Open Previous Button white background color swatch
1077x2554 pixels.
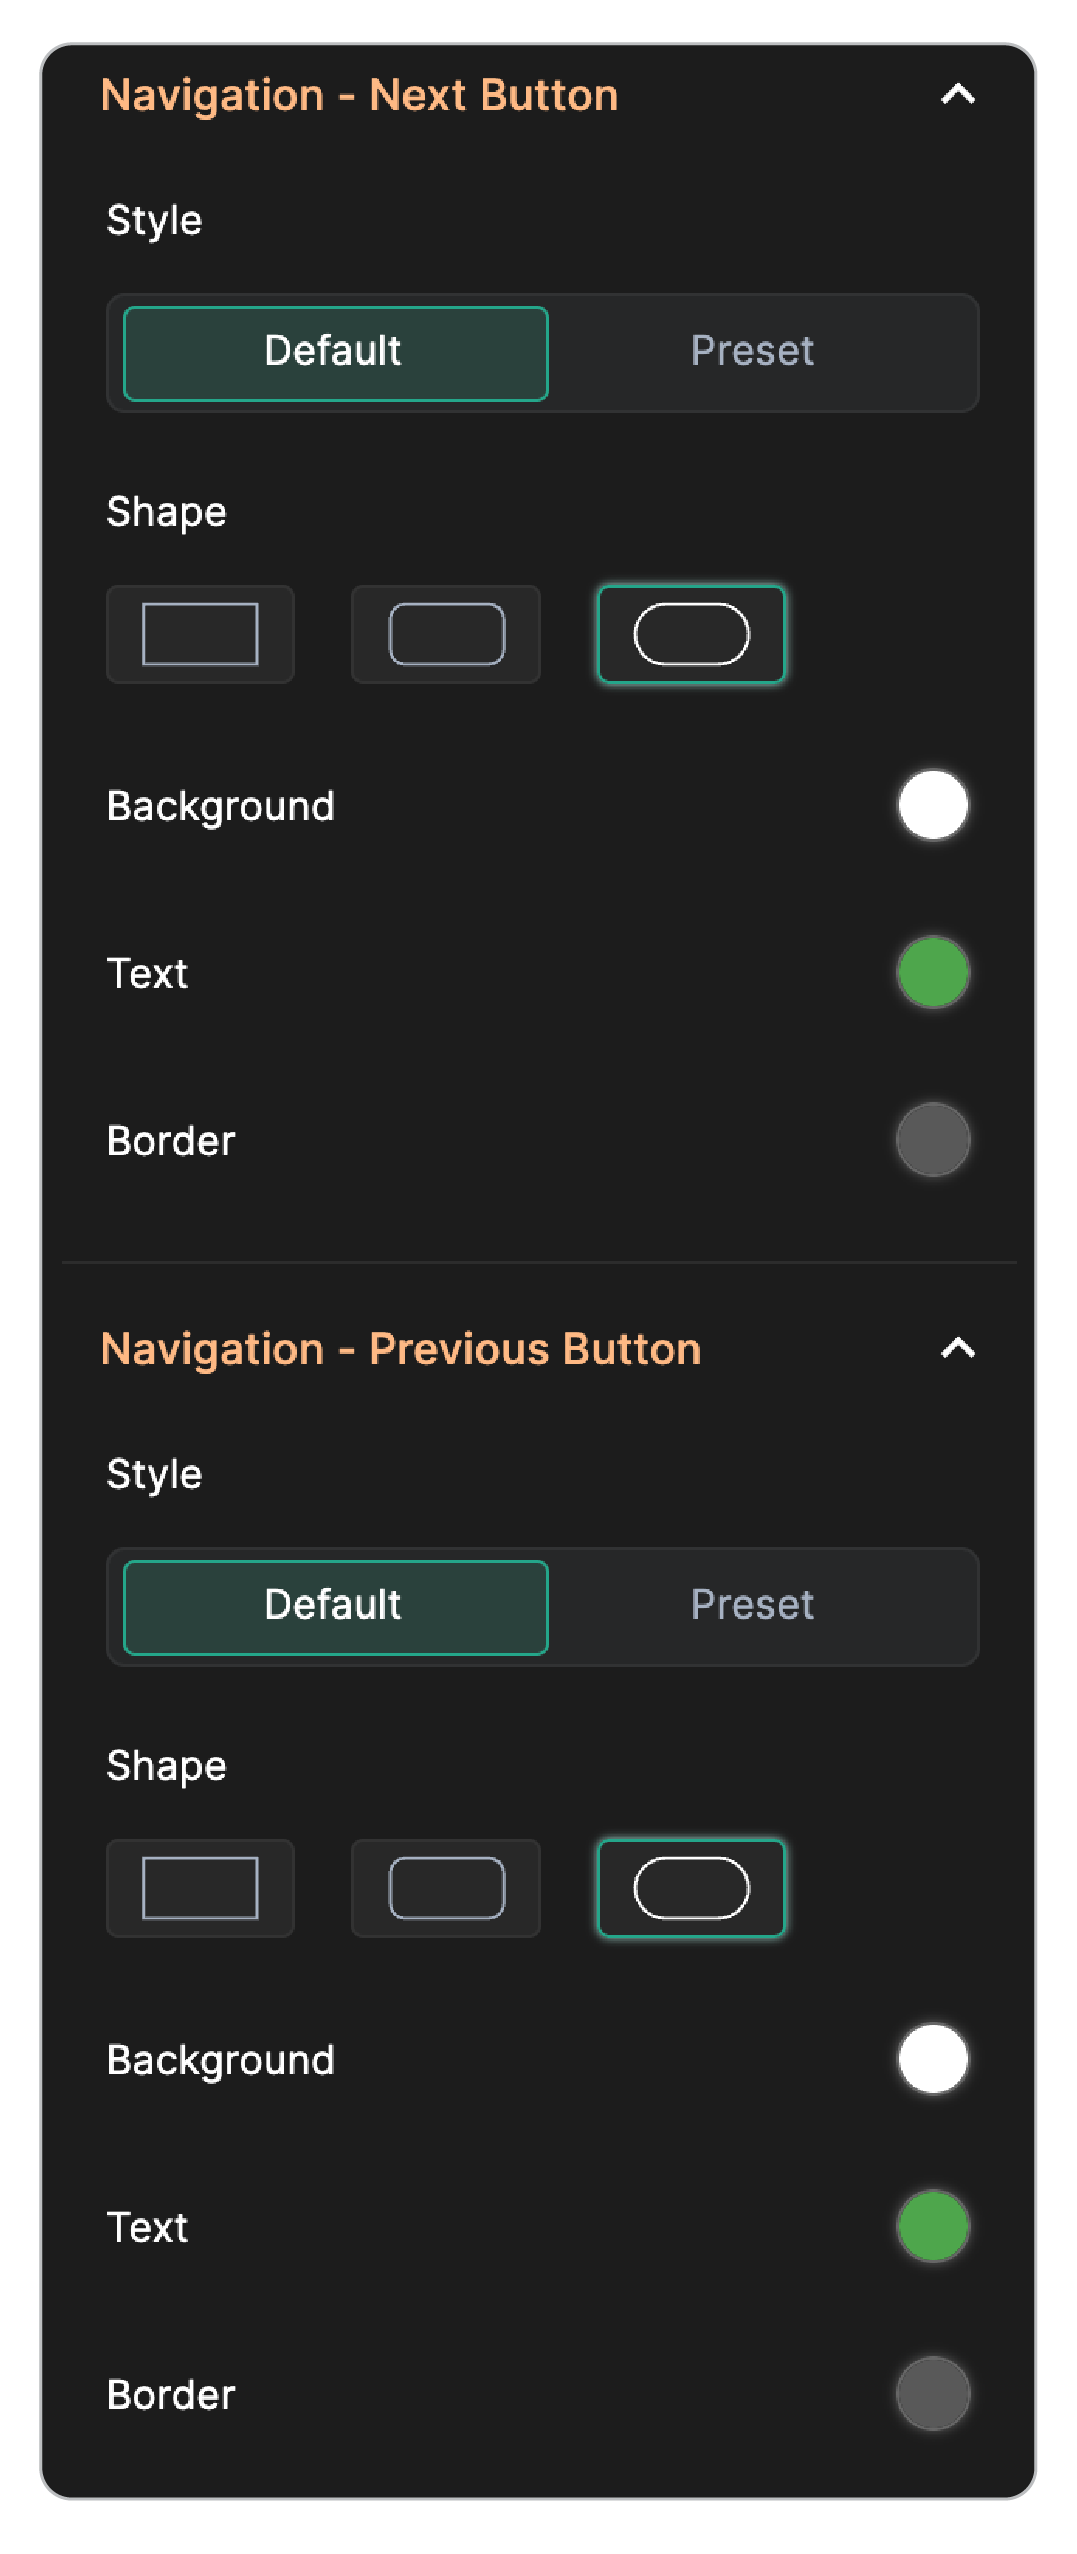point(933,2059)
